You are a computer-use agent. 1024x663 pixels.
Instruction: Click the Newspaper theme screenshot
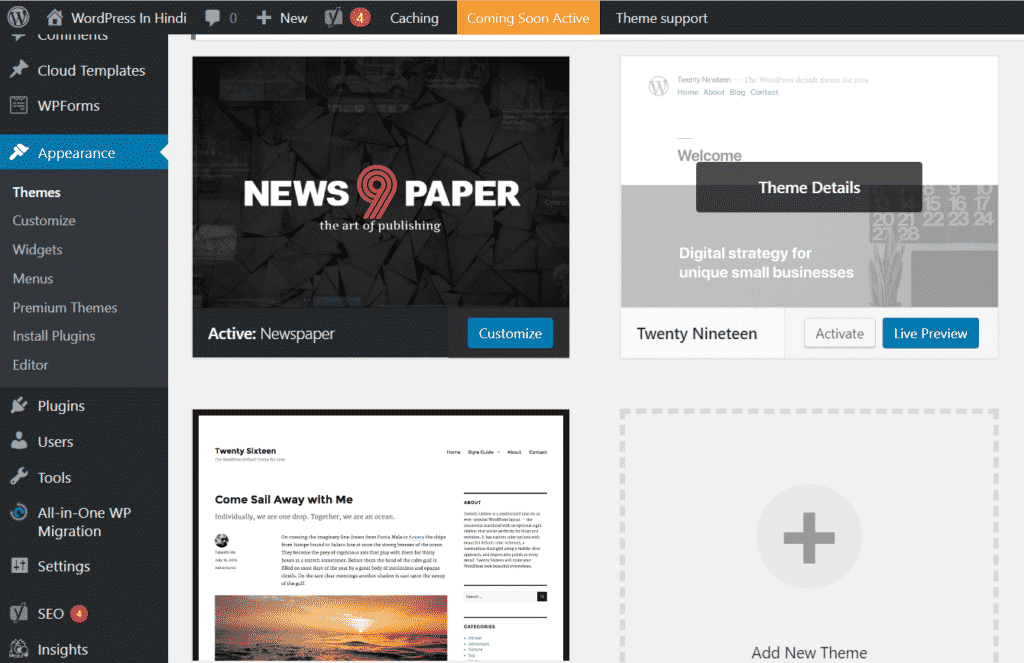[381, 182]
